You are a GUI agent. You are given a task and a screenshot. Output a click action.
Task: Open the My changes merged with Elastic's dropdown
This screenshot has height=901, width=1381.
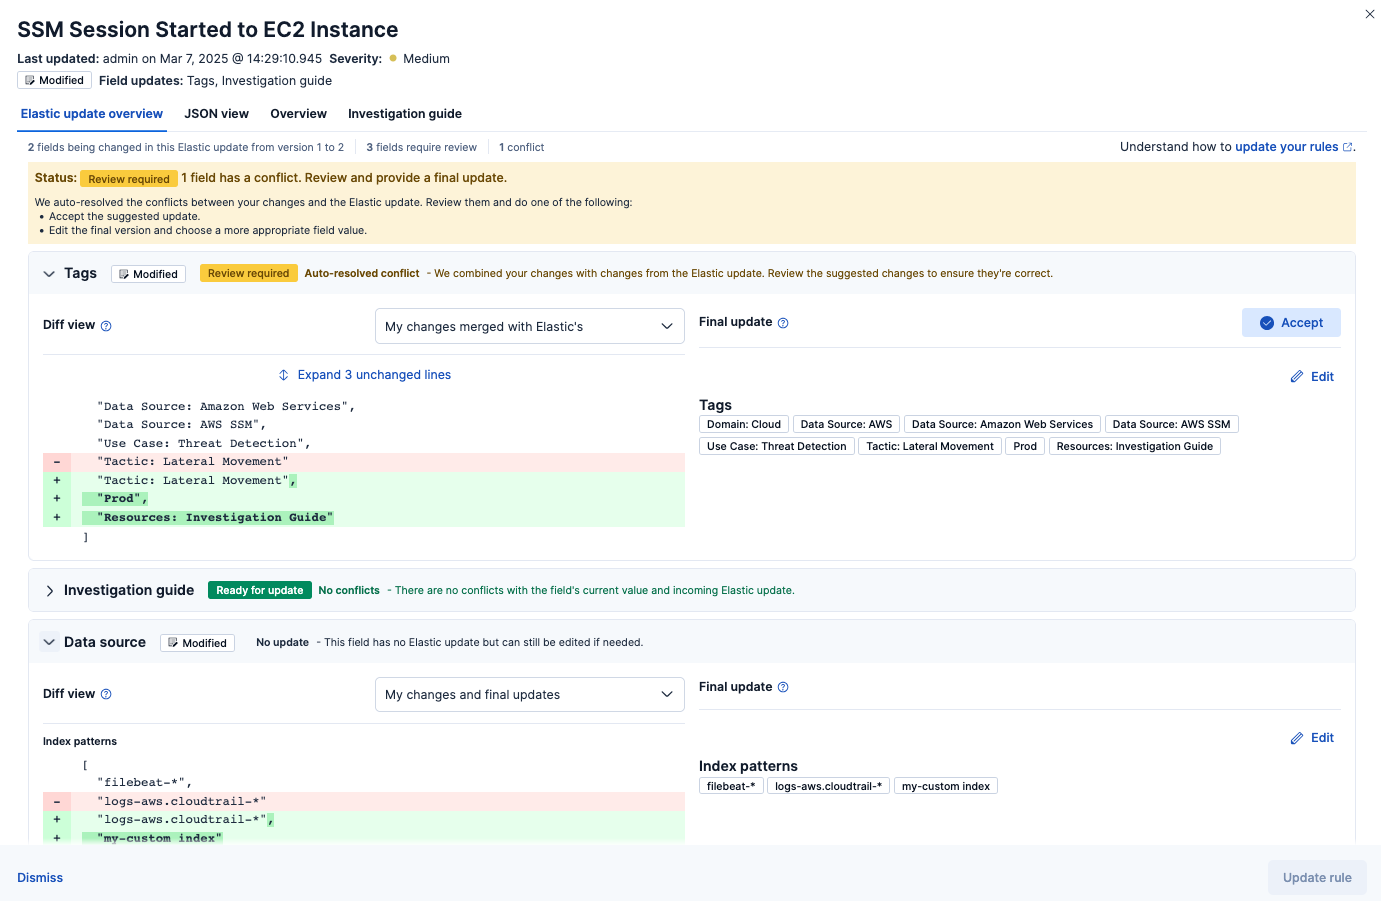pyautogui.click(x=530, y=326)
